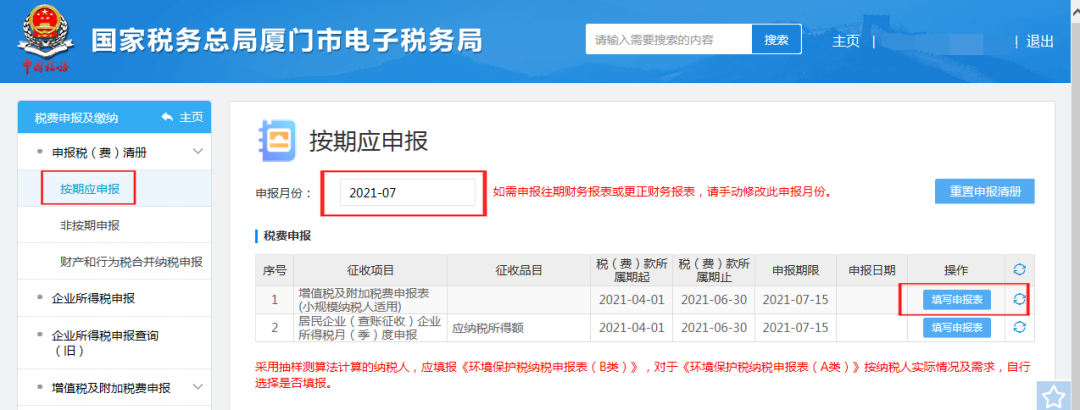Viewport: 1080px width, 410px height.
Task: Refresh row 2 企业所得税 declaration status
Action: click(x=1019, y=327)
